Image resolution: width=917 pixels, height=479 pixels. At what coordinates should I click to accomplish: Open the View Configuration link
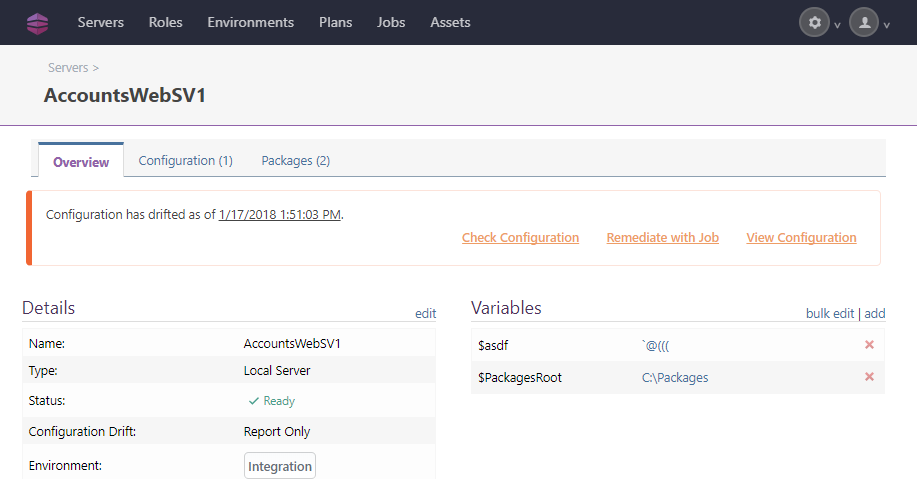(x=801, y=238)
